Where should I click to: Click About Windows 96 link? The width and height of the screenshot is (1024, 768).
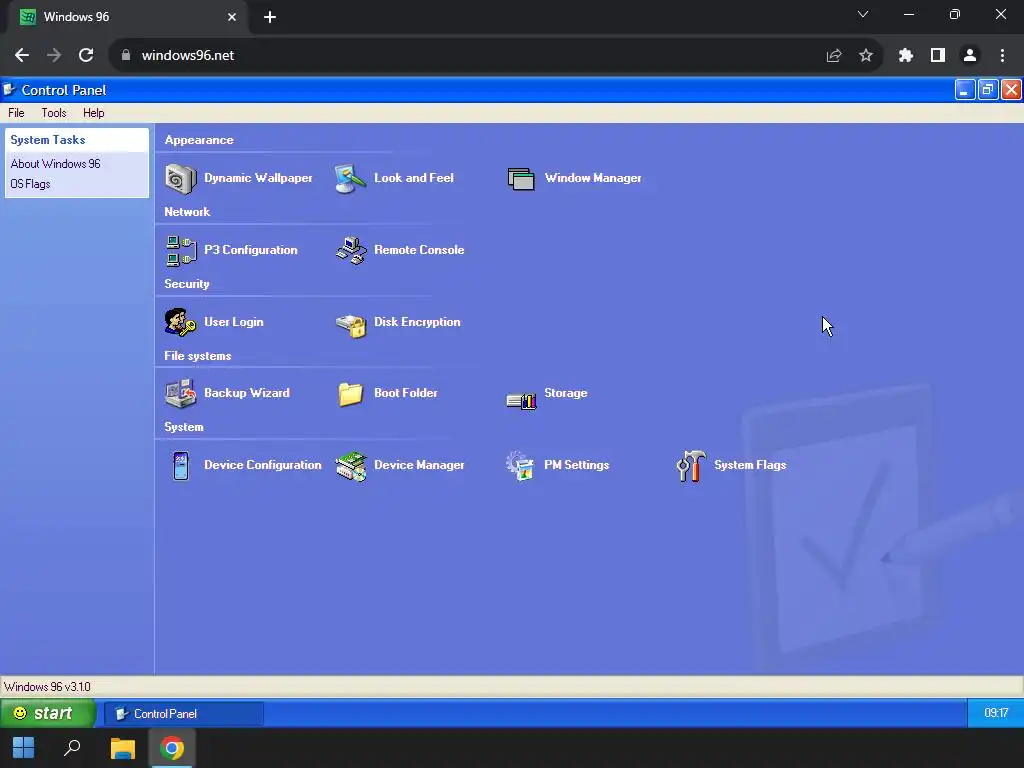click(56, 164)
